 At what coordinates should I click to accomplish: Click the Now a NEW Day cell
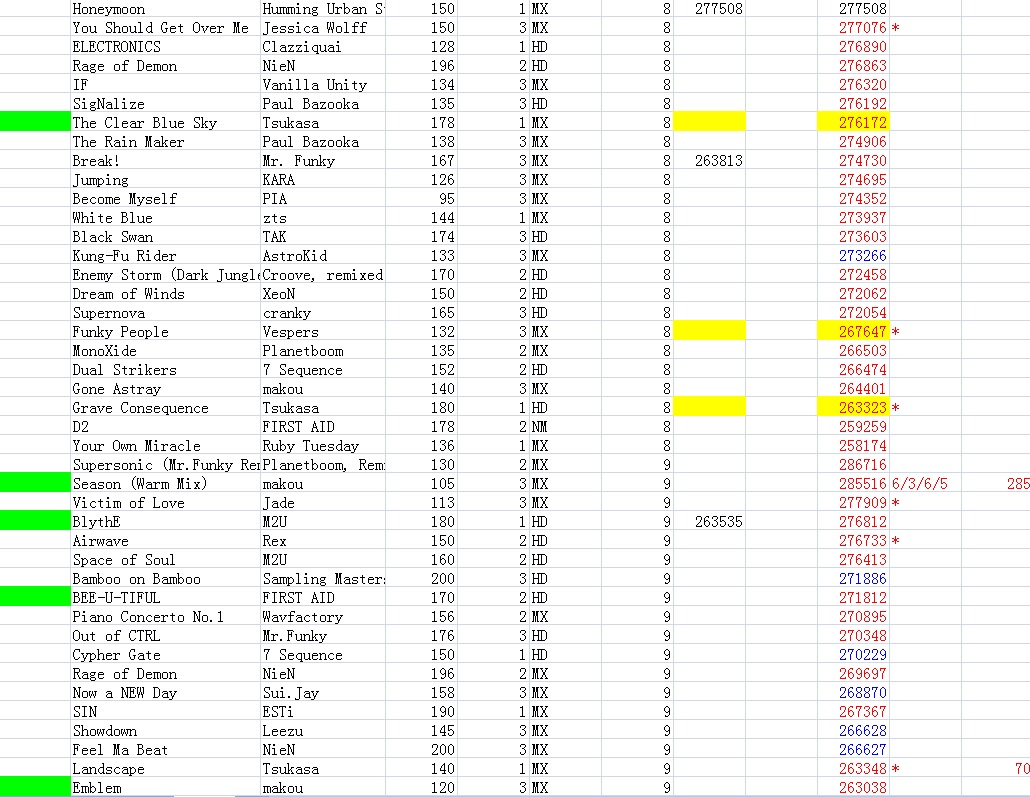pos(165,693)
